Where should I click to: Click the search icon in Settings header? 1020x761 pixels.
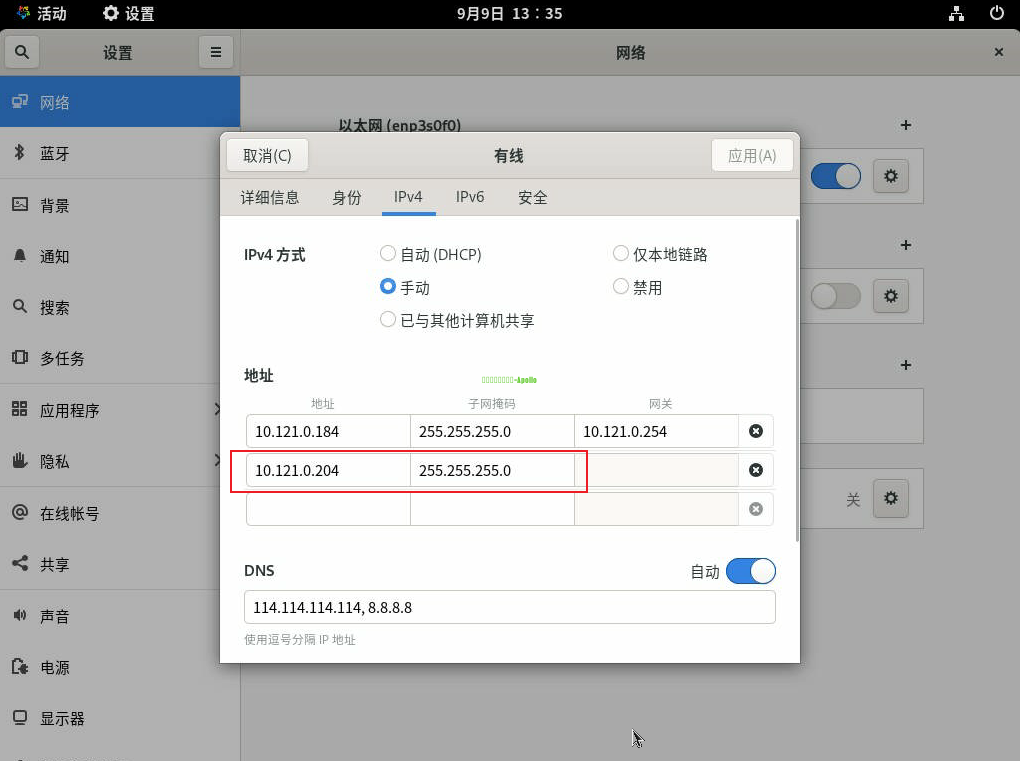[x=22, y=52]
